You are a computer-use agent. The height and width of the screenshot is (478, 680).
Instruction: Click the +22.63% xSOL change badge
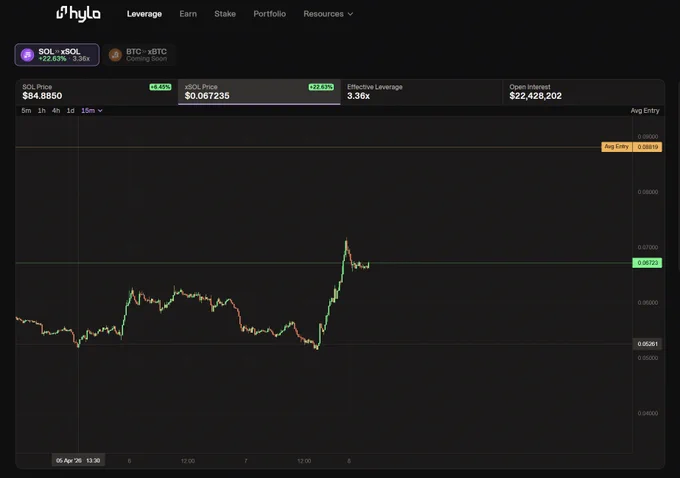pyautogui.click(x=321, y=87)
